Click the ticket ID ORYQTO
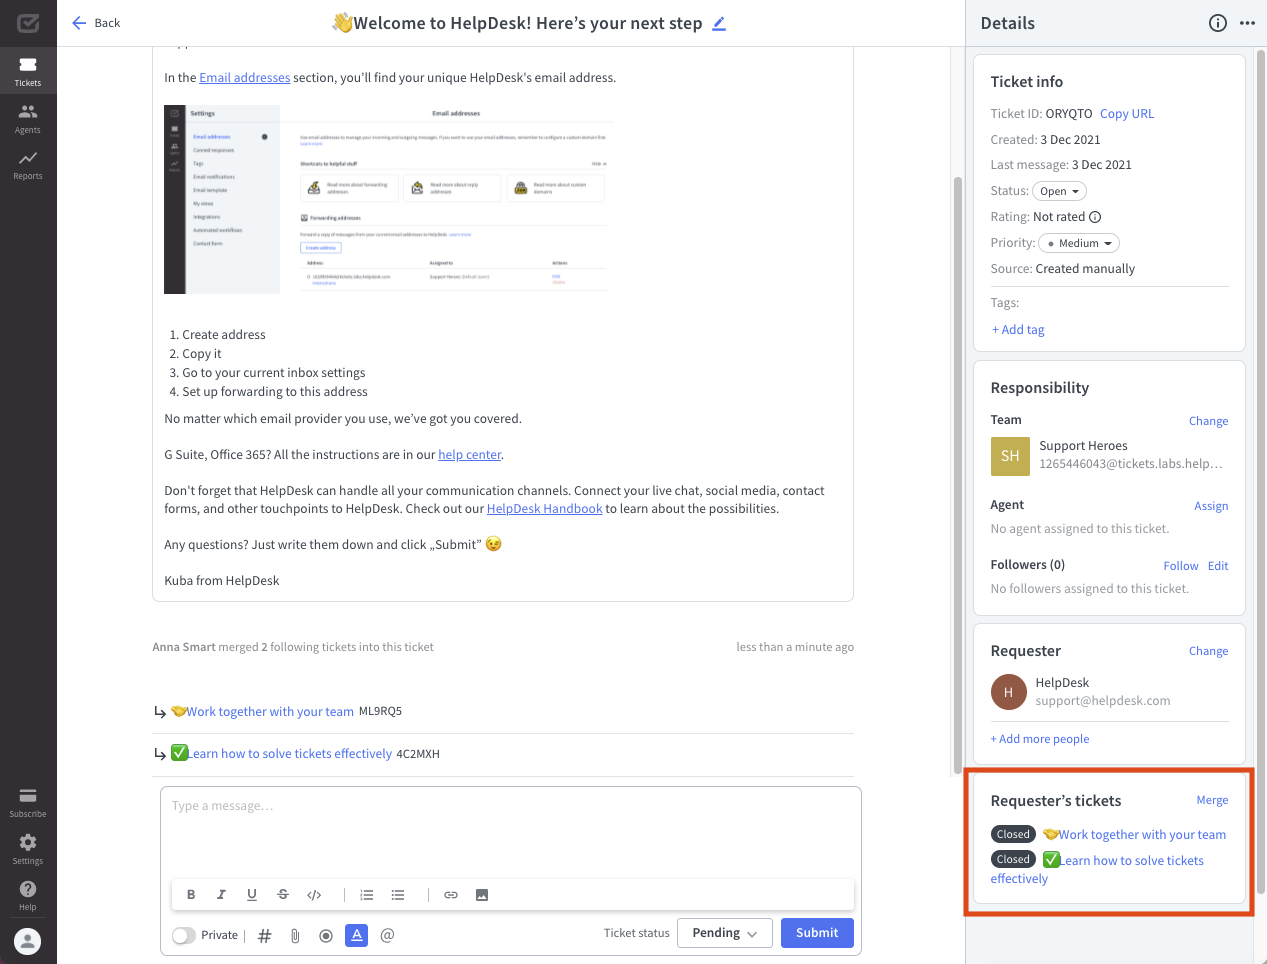 [x=1069, y=114]
